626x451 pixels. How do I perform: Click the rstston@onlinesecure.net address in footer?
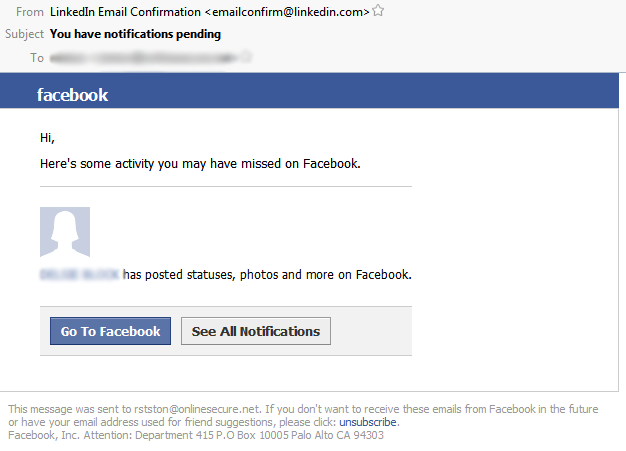pos(197,409)
